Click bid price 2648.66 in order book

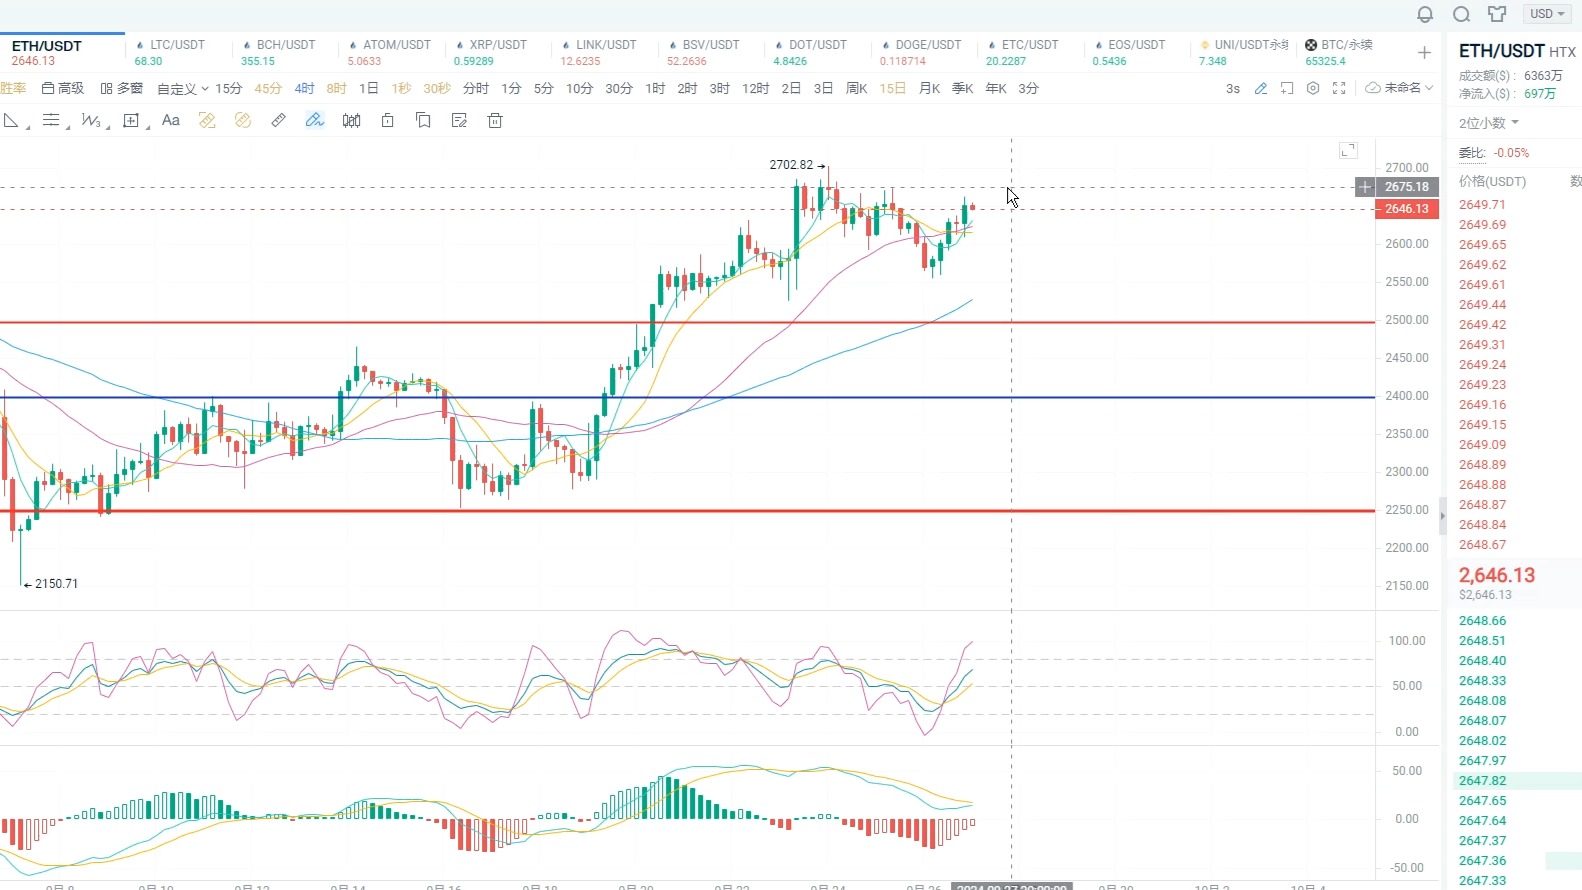click(x=1482, y=621)
